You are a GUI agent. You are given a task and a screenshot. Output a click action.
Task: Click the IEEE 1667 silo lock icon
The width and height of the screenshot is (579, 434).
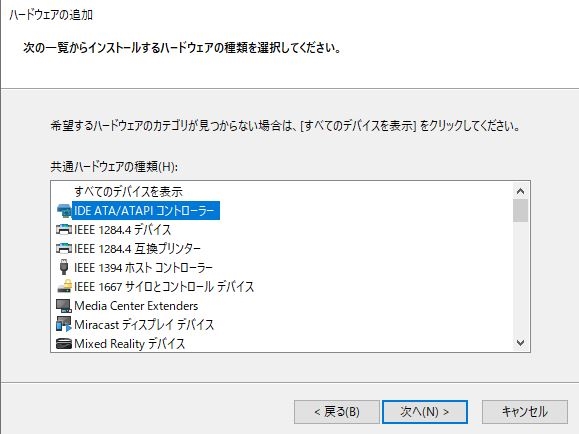(64, 286)
